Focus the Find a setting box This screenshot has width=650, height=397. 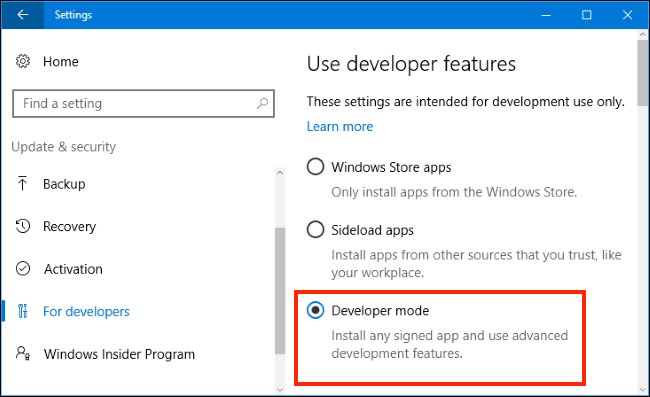tap(143, 103)
